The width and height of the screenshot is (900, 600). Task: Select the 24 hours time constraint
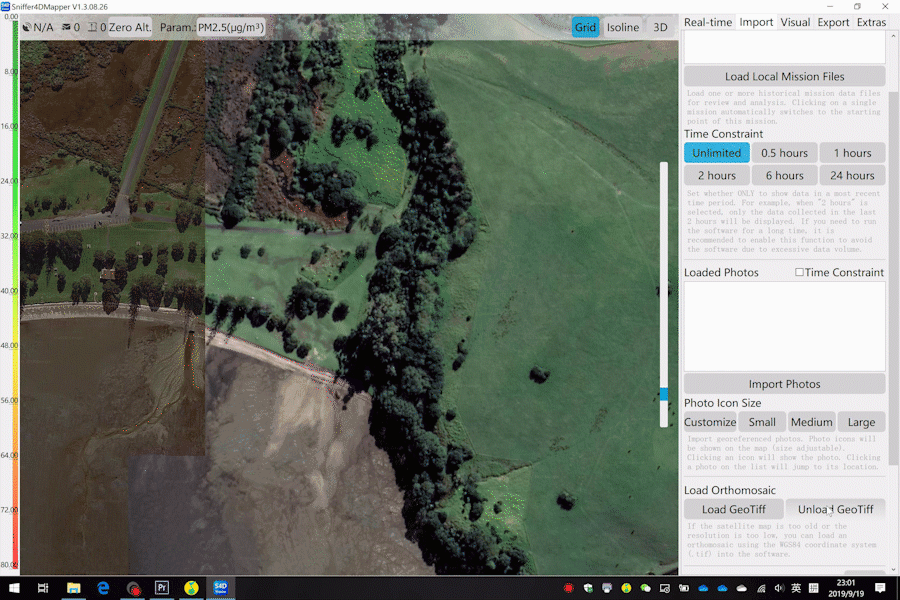852,176
